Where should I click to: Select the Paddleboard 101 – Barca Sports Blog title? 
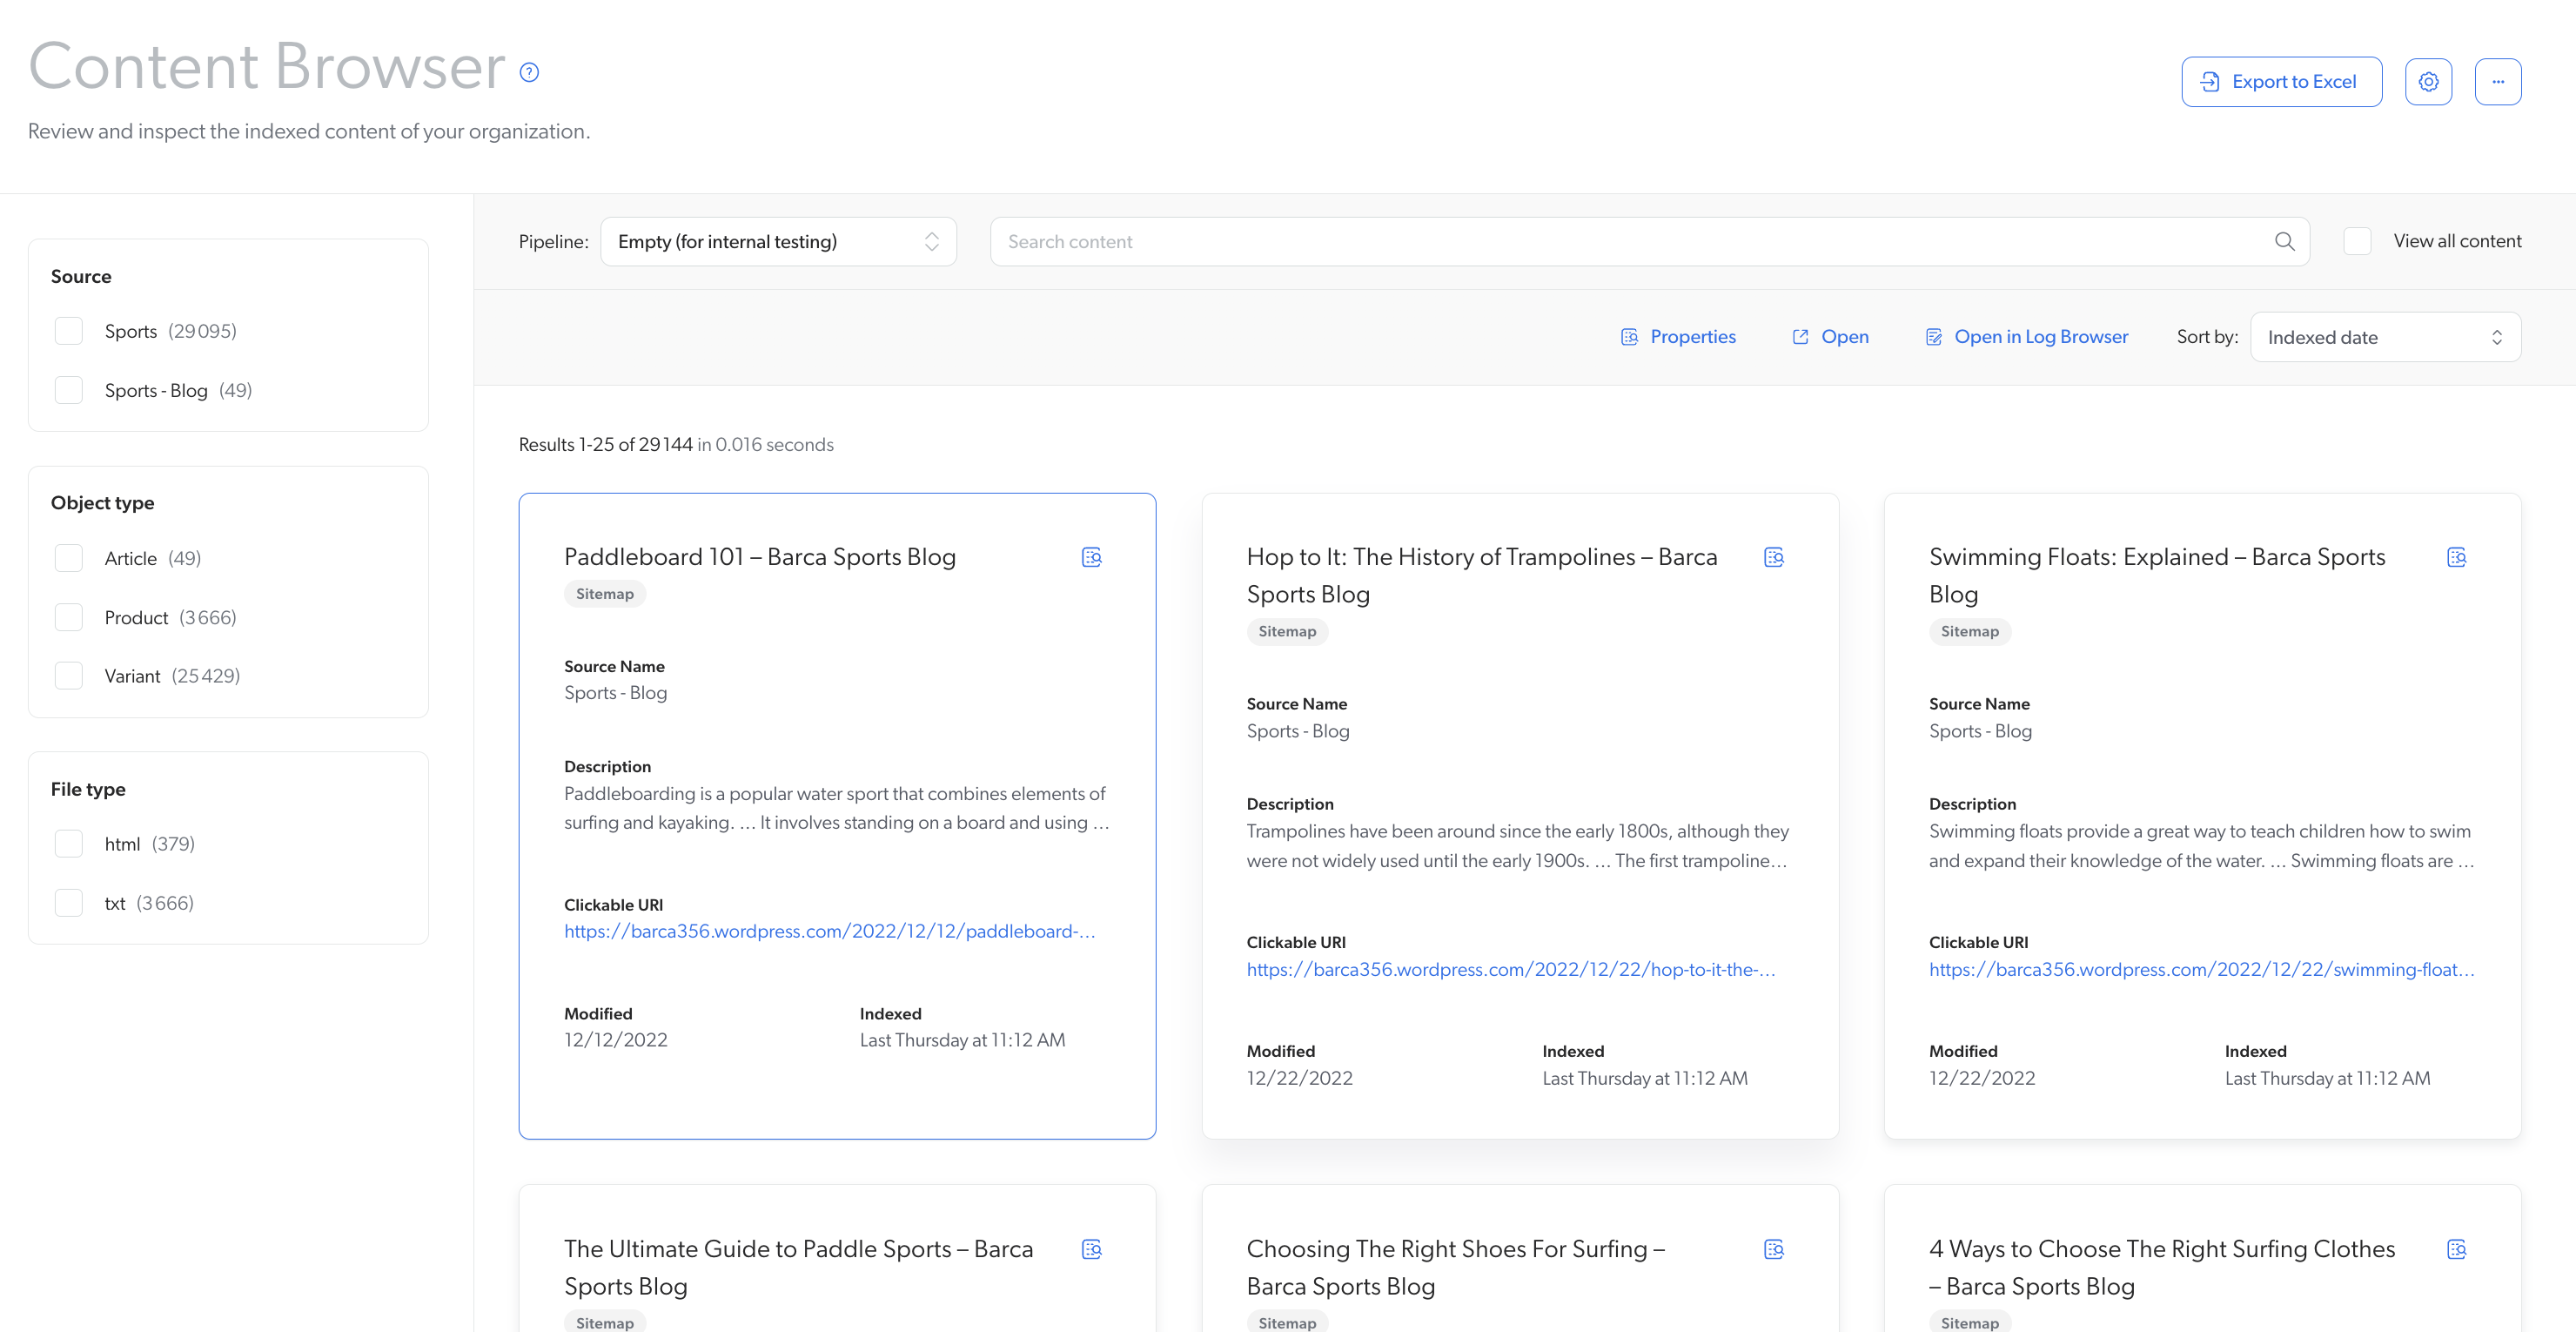point(760,557)
